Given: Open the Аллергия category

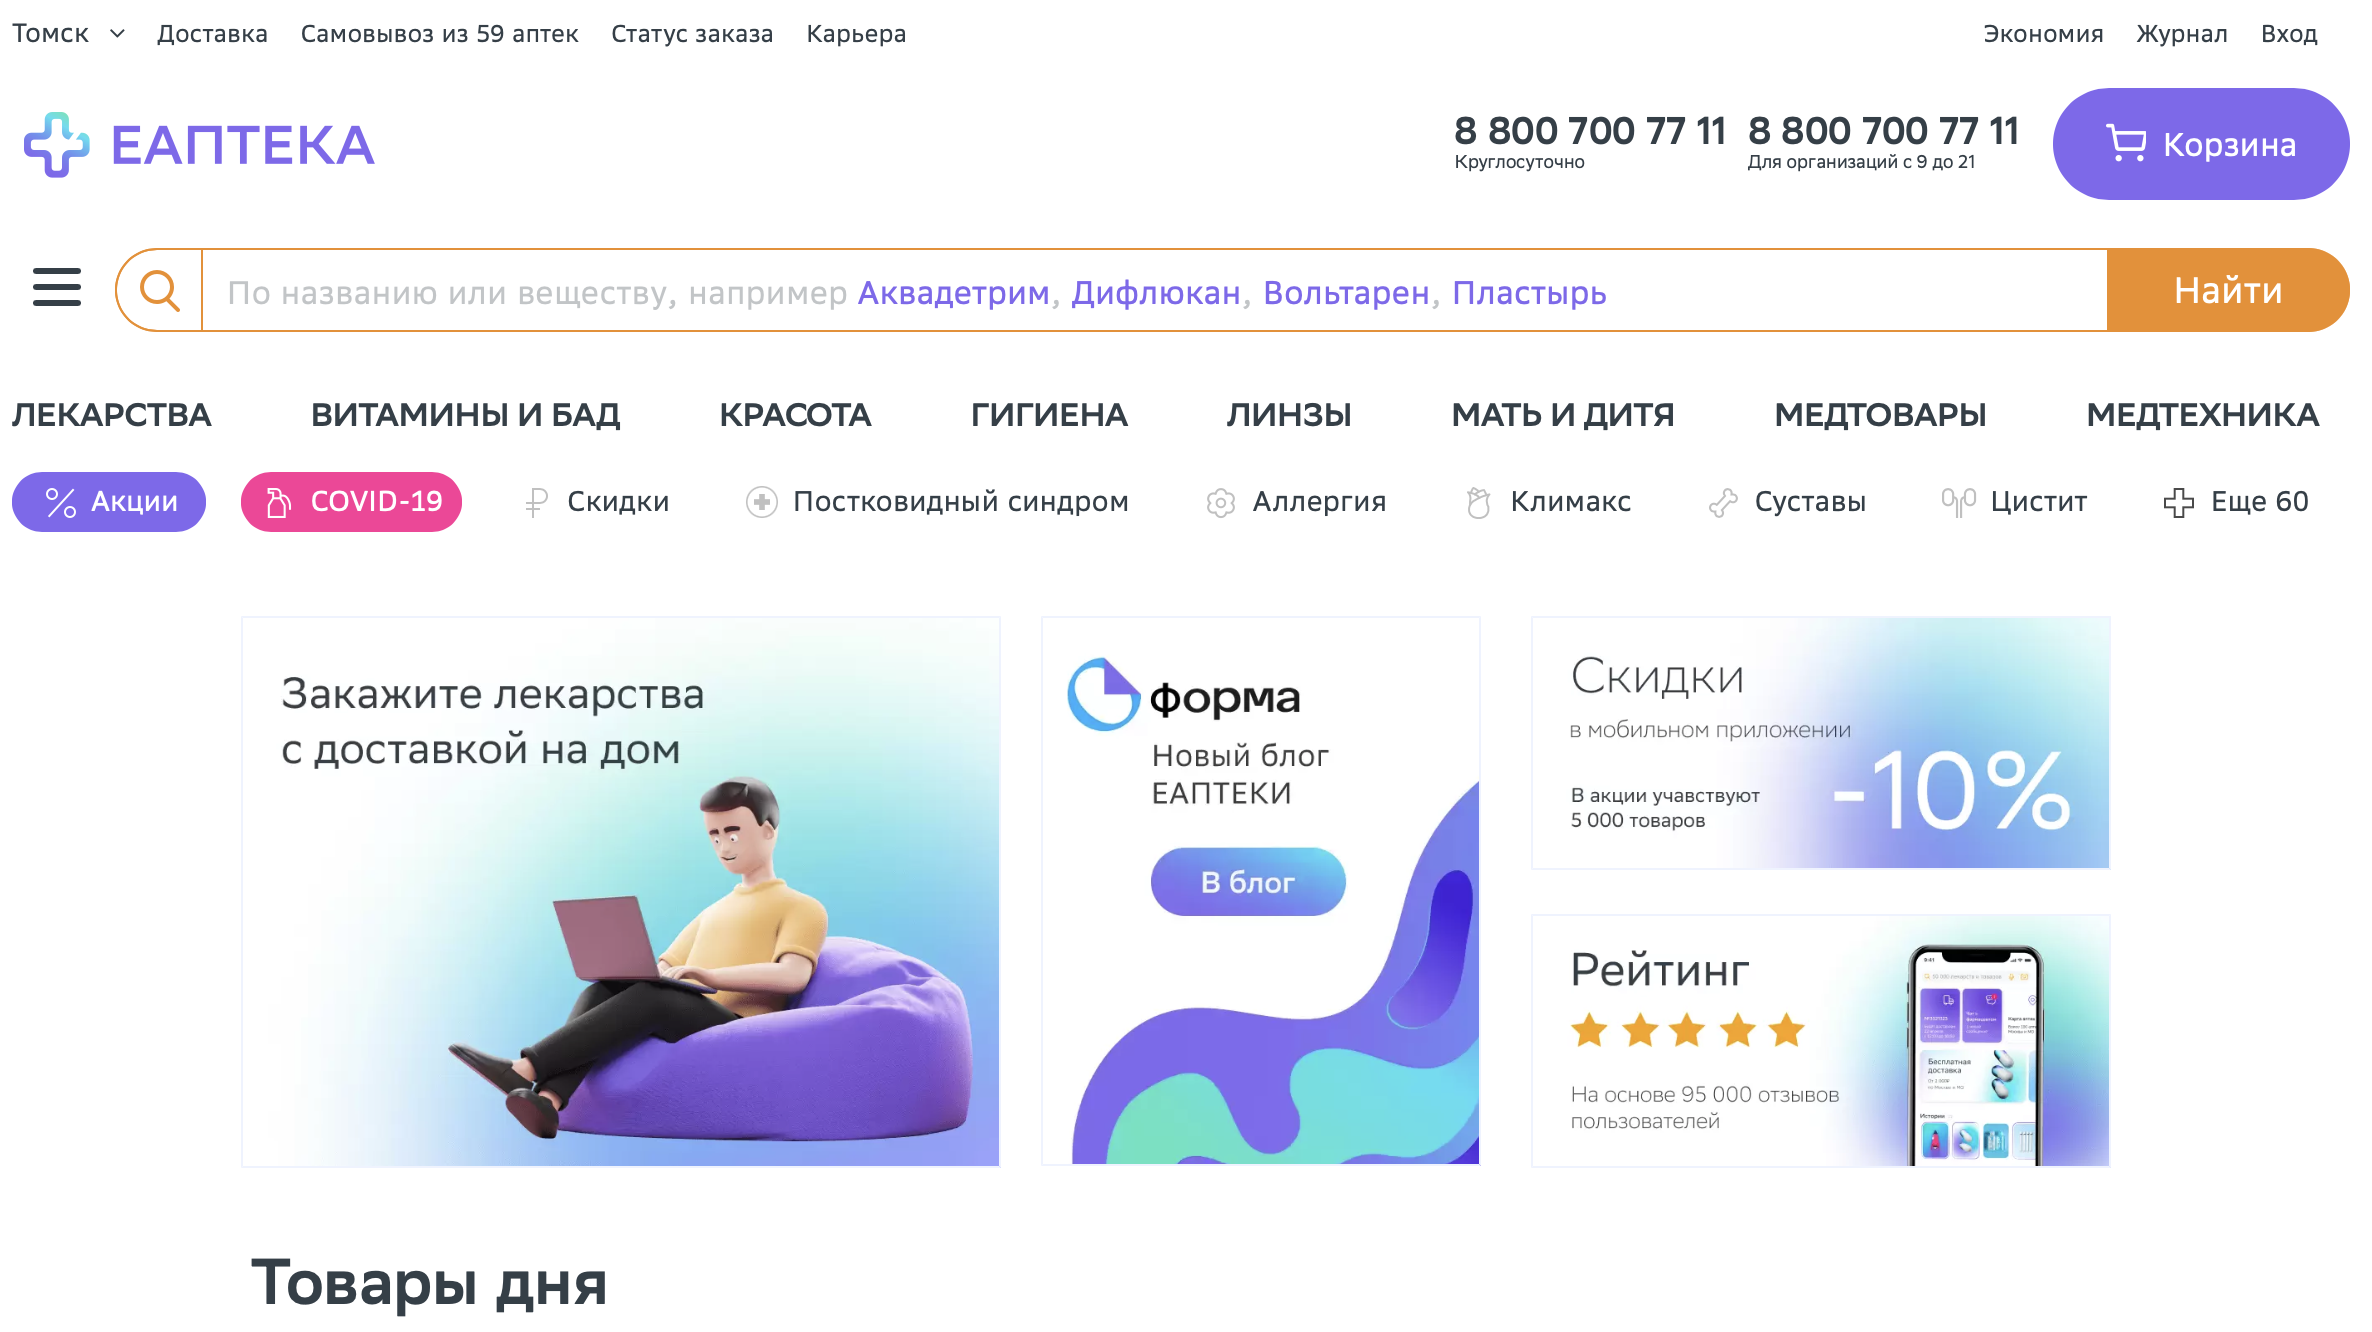Looking at the screenshot, I should (1296, 502).
